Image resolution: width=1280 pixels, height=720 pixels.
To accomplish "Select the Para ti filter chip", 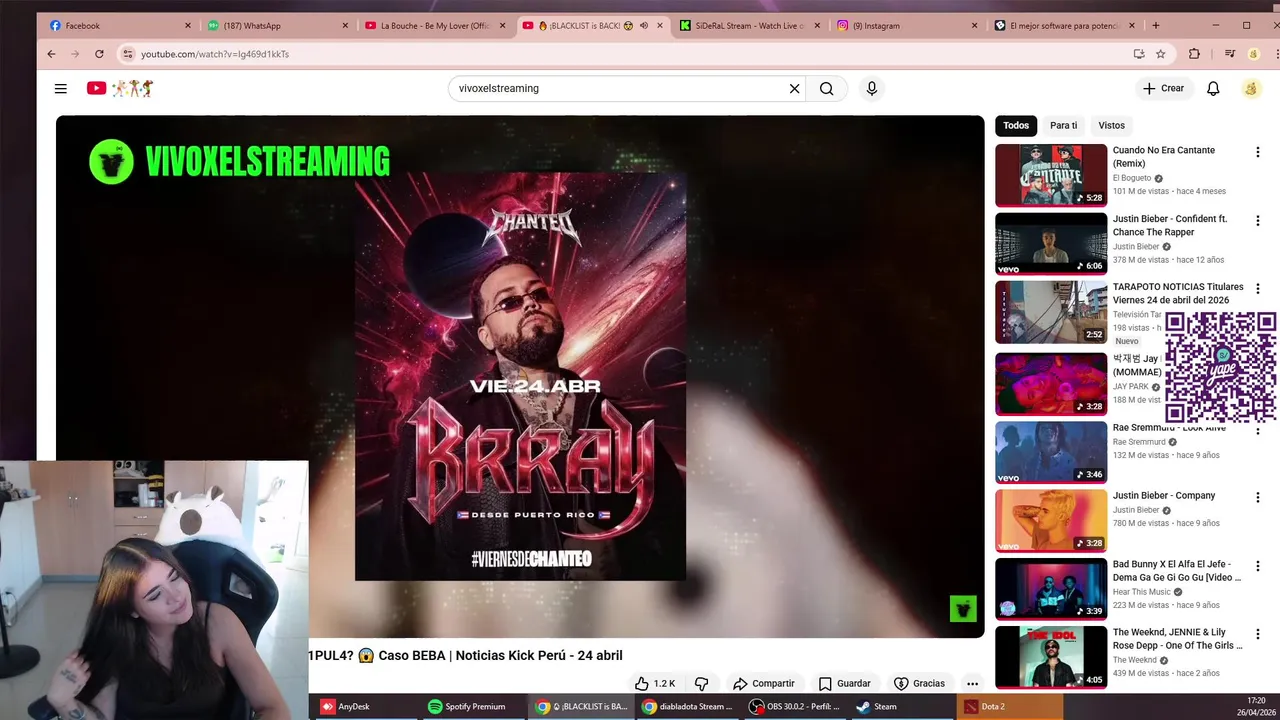I will click(1063, 125).
